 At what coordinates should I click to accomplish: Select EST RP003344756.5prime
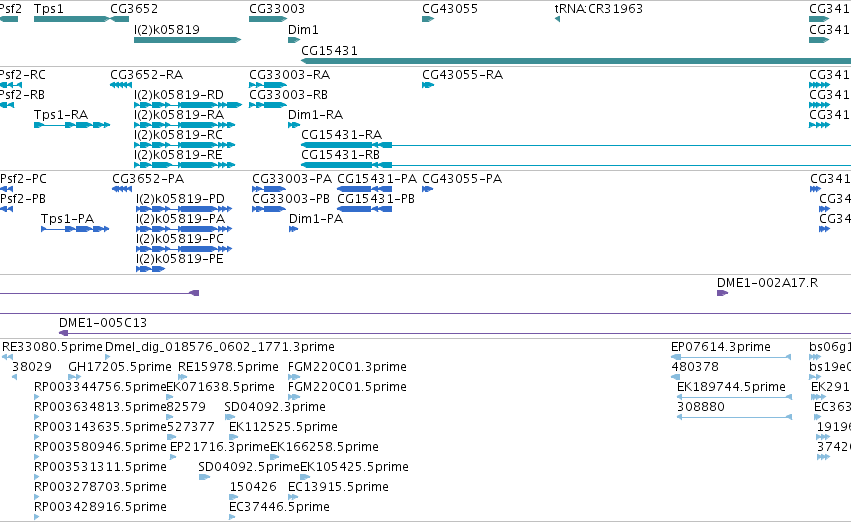coord(36,397)
